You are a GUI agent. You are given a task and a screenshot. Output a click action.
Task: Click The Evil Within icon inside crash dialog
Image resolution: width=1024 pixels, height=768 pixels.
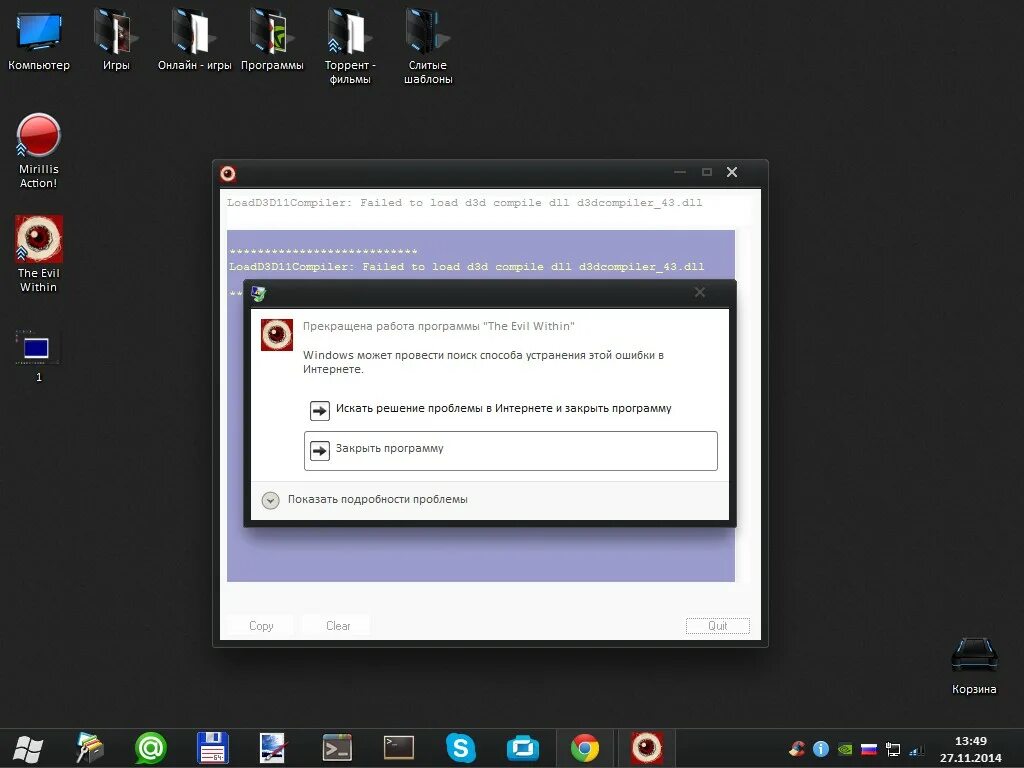(277, 334)
